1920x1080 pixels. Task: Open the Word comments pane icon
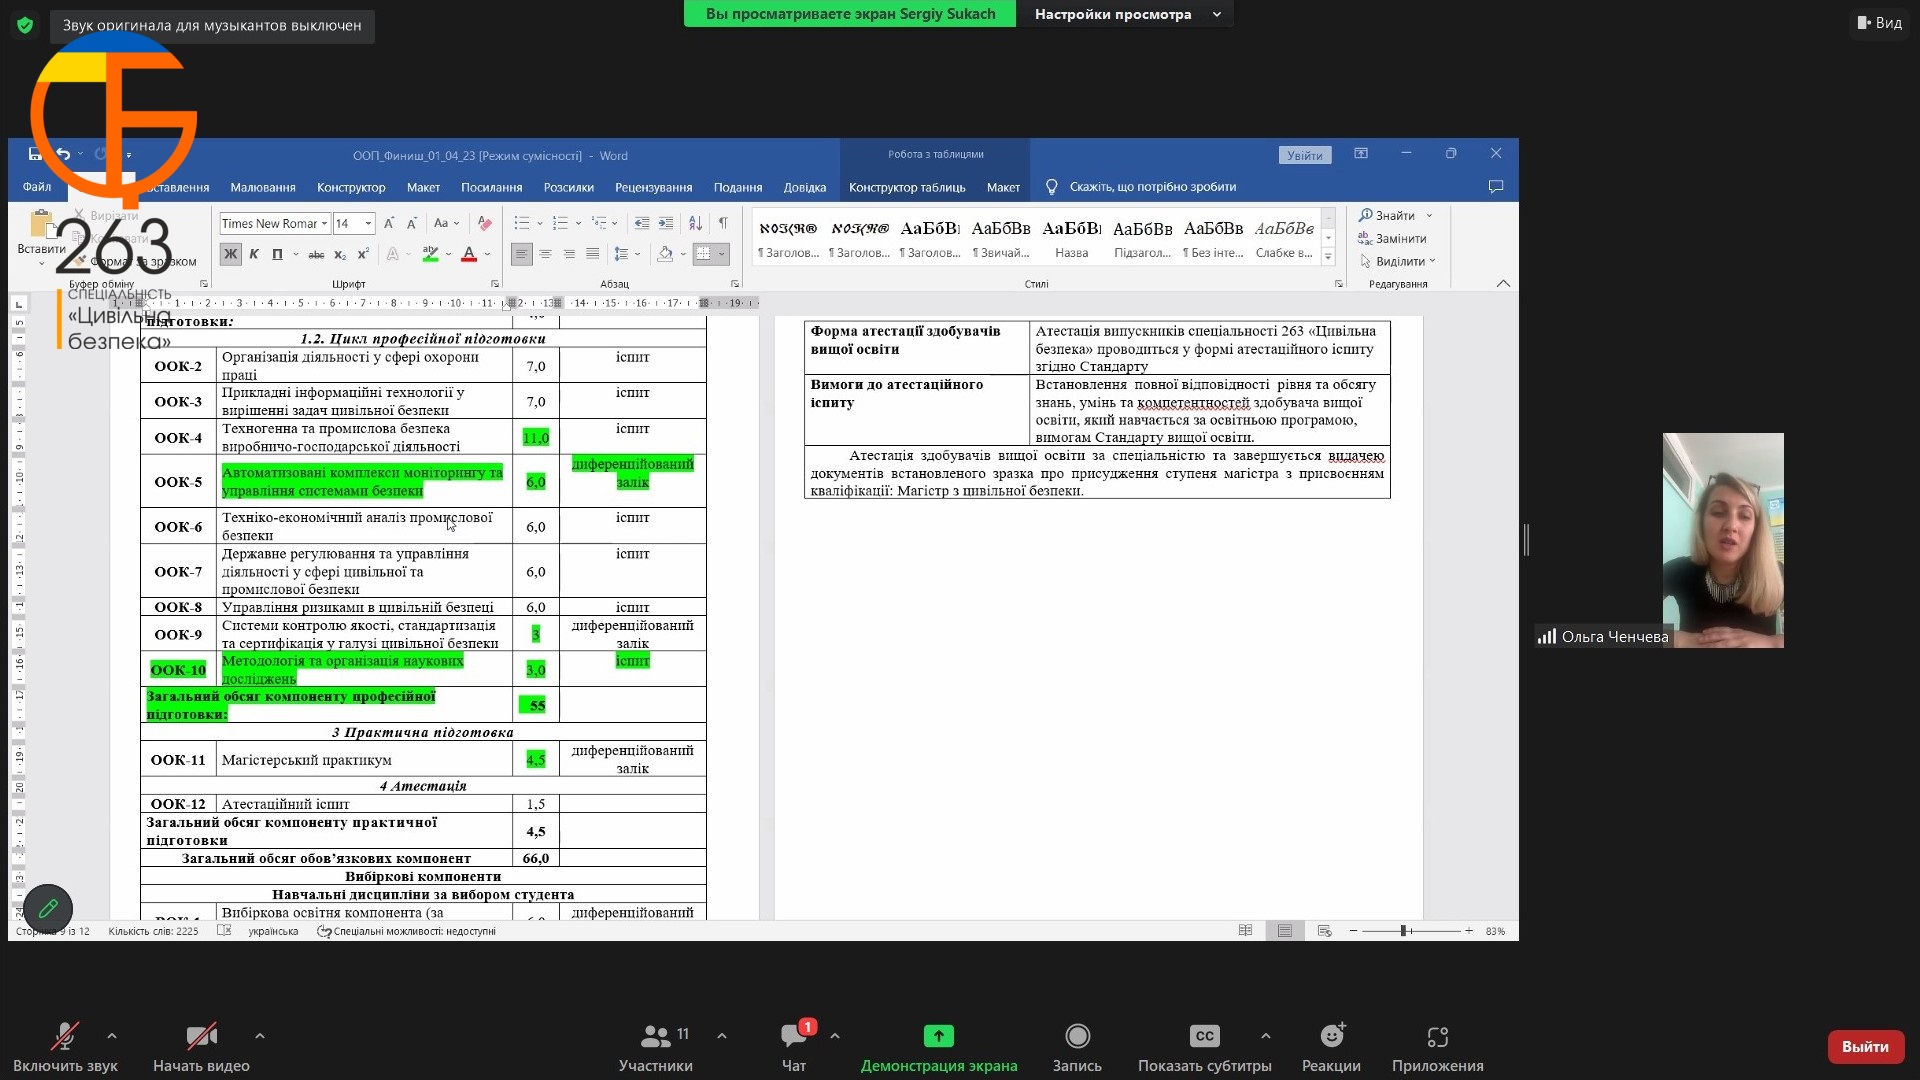coord(1496,186)
